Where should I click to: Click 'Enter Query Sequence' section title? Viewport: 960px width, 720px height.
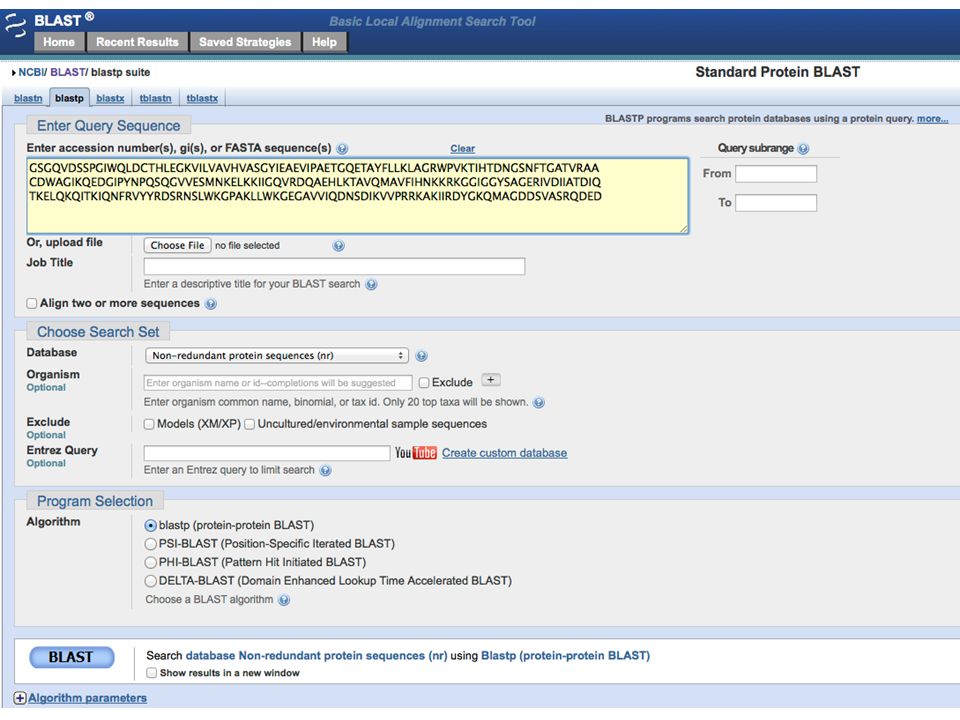108,126
